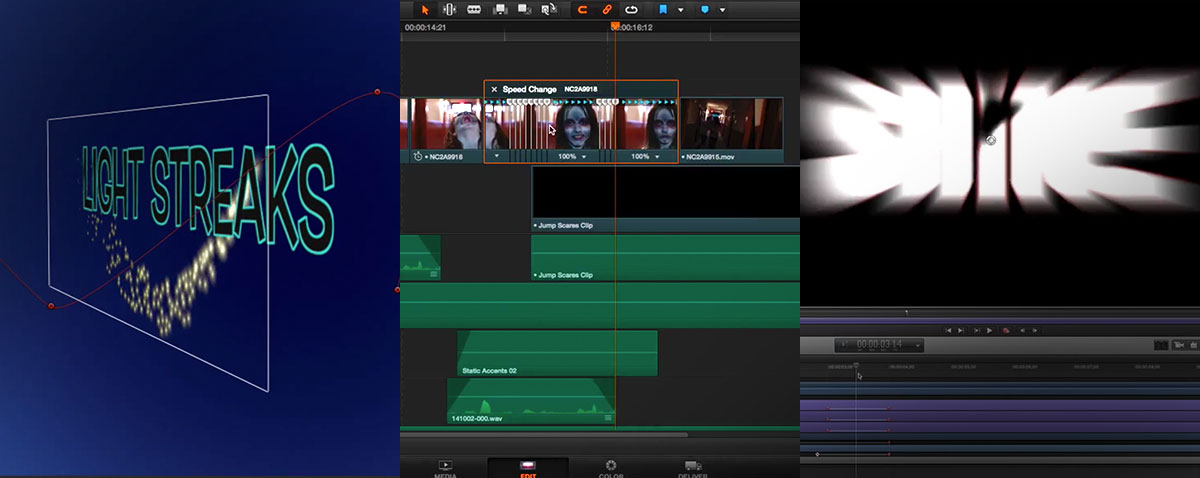
Task: Close the Speed Change overlay
Action: click(494, 89)
